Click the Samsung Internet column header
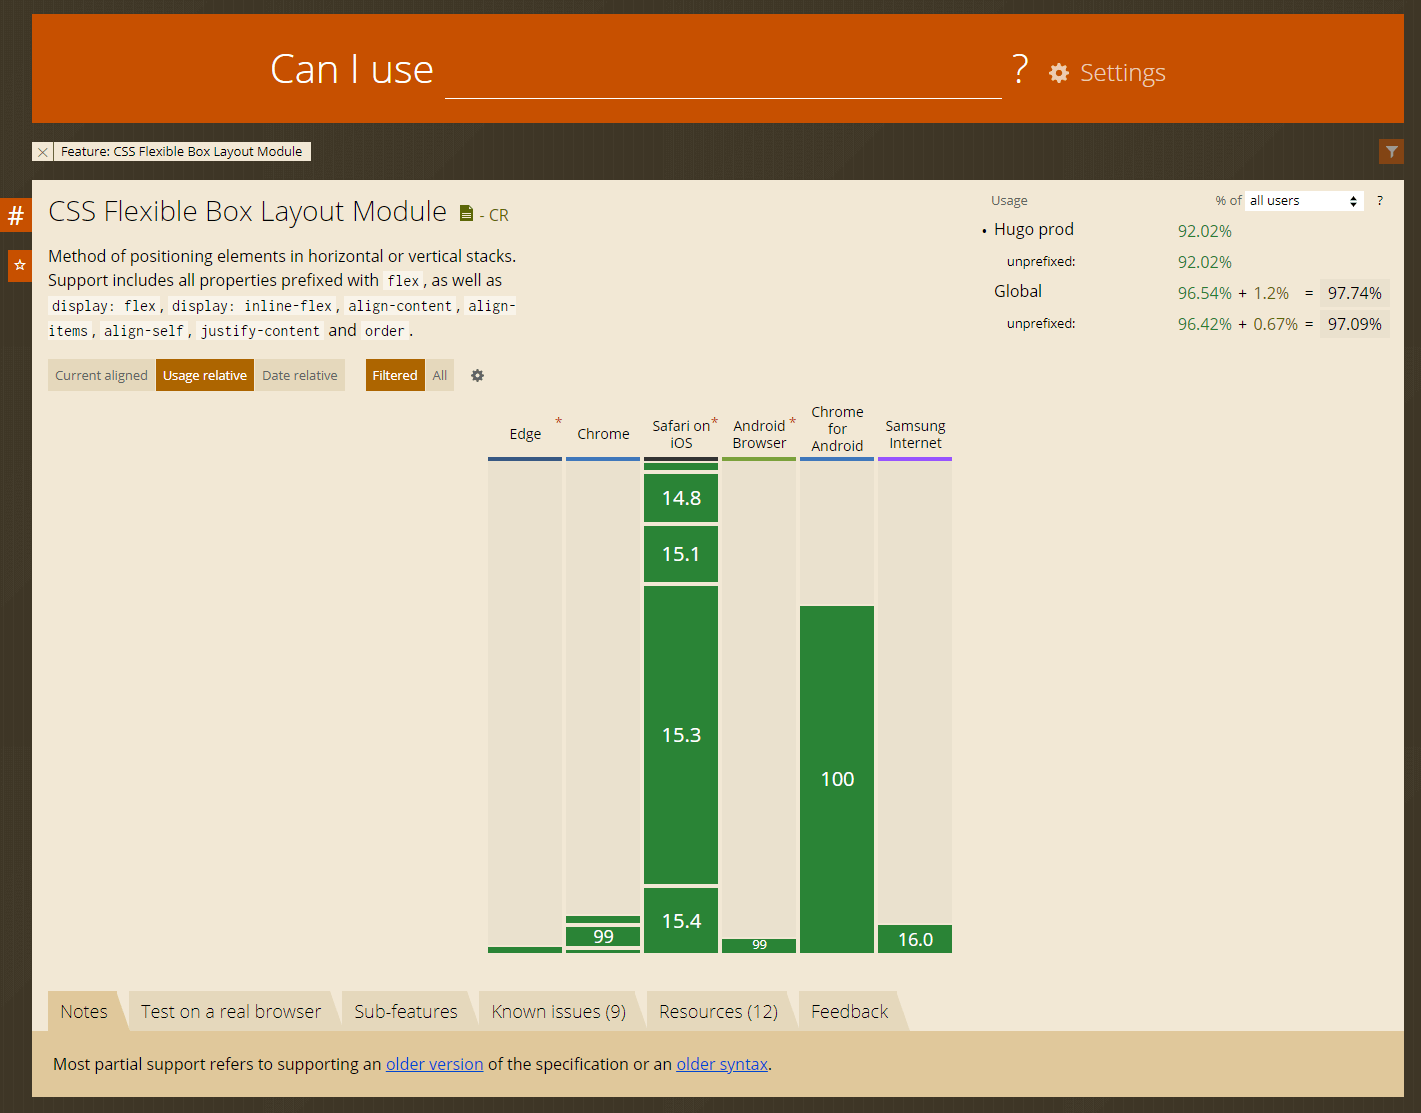1421x1113 pixels. tap(915, 434)
